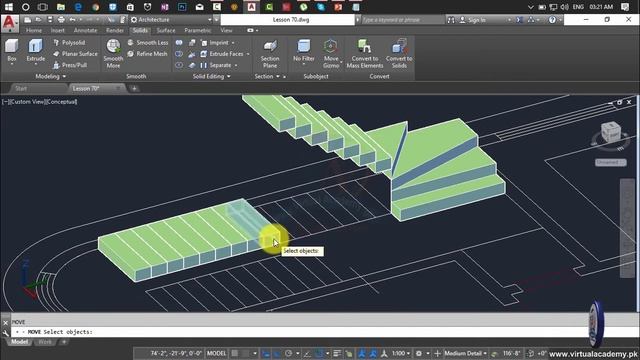Open the Medium Detail level dropdown
Image resolution: width=640 pixels, height=360 pixels.
465,353
